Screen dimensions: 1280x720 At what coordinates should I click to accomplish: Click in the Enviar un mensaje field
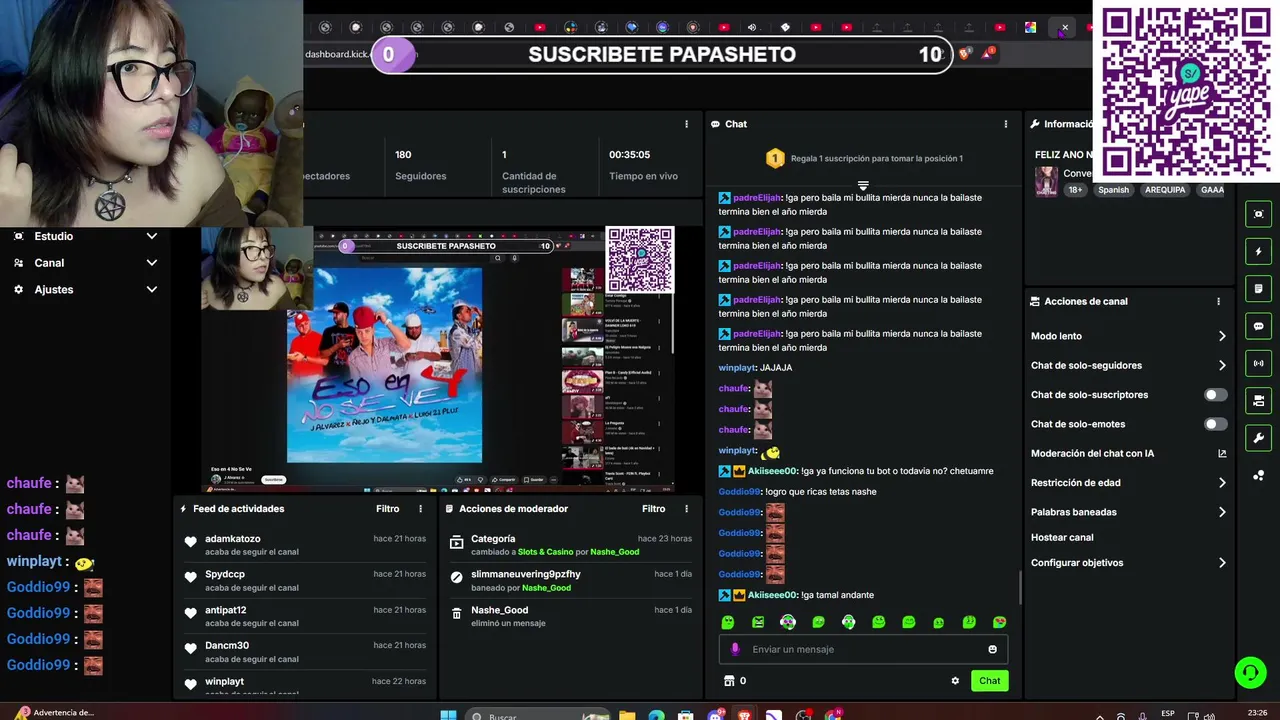coord(865,649)
